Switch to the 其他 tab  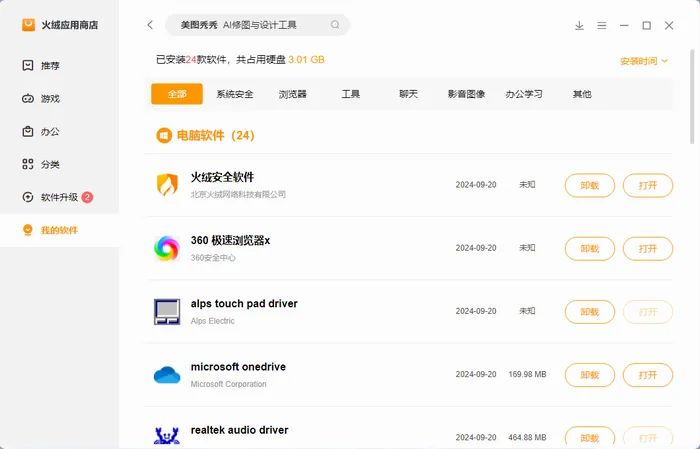(x=582, y=94)
